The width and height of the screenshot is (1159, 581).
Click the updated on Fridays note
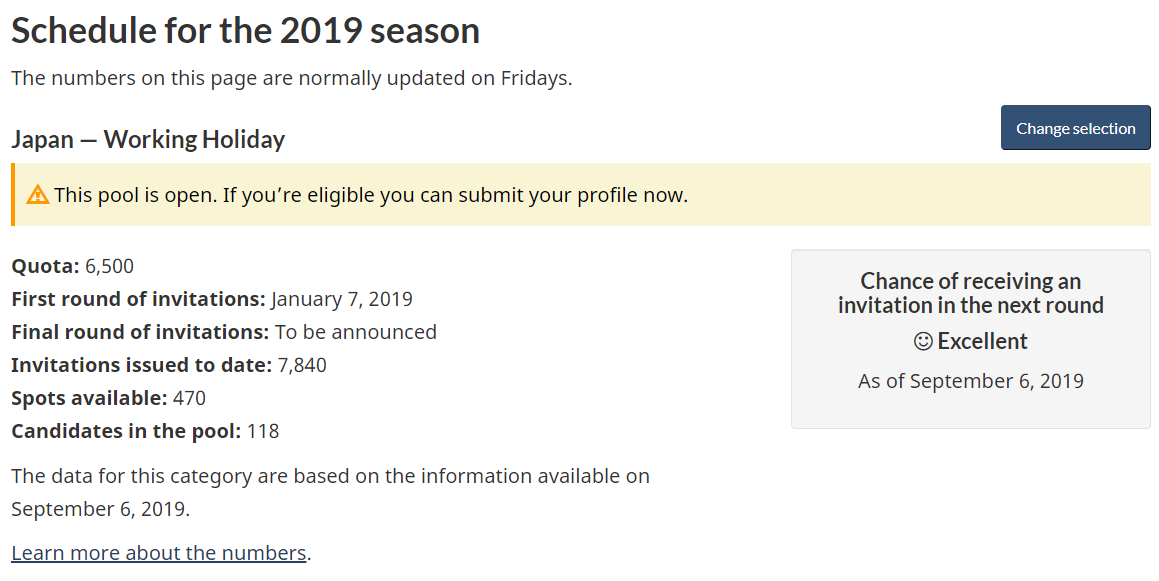point(292,78)
